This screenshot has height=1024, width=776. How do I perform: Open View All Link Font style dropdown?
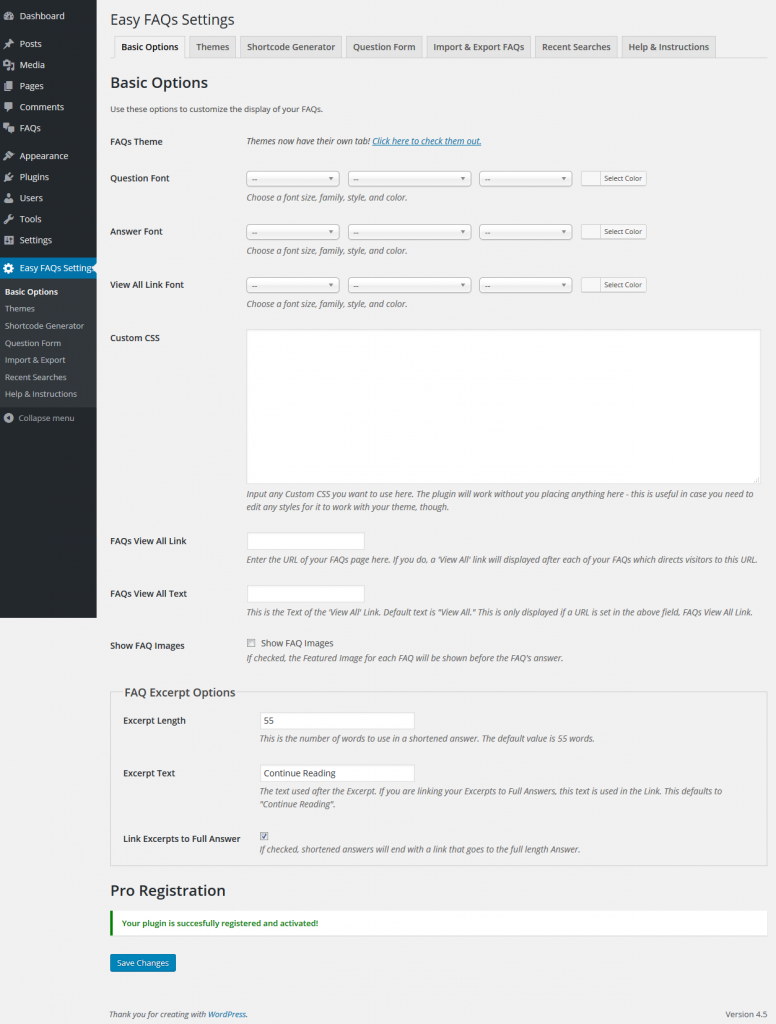[525, 285]
